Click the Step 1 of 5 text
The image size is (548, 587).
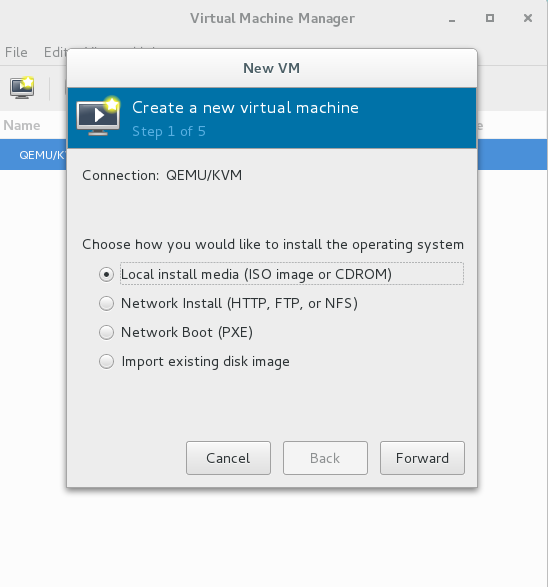[169, 131]
